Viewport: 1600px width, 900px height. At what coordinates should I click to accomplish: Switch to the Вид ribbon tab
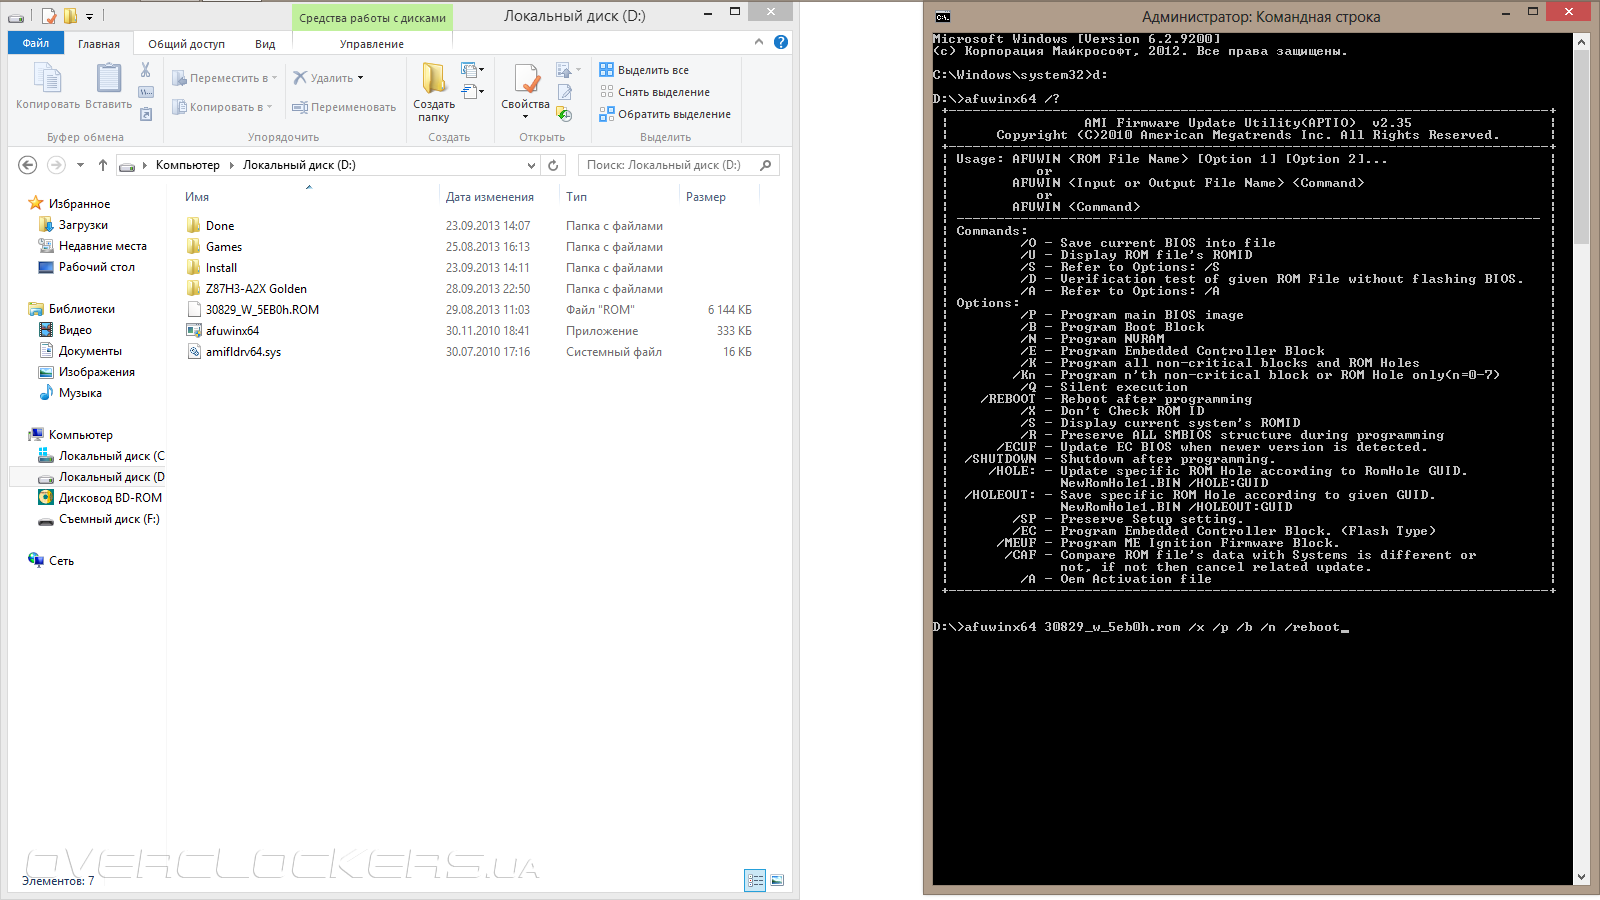coord(265,44)
